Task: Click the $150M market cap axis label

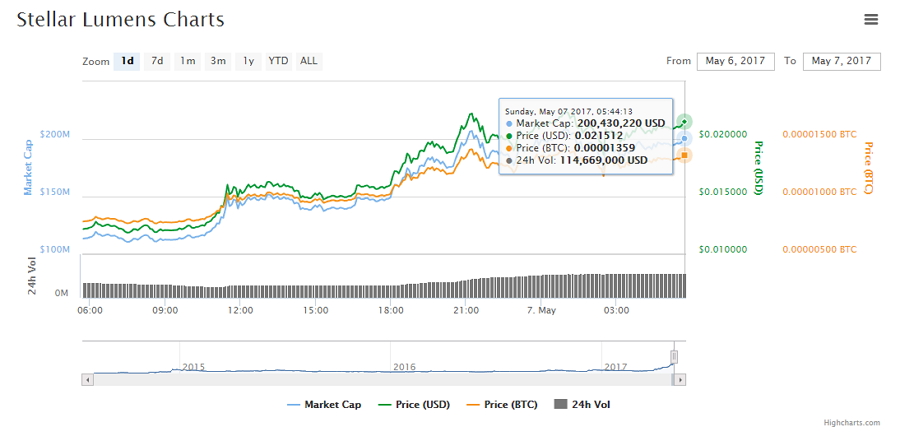Action: tap(55, 192)
